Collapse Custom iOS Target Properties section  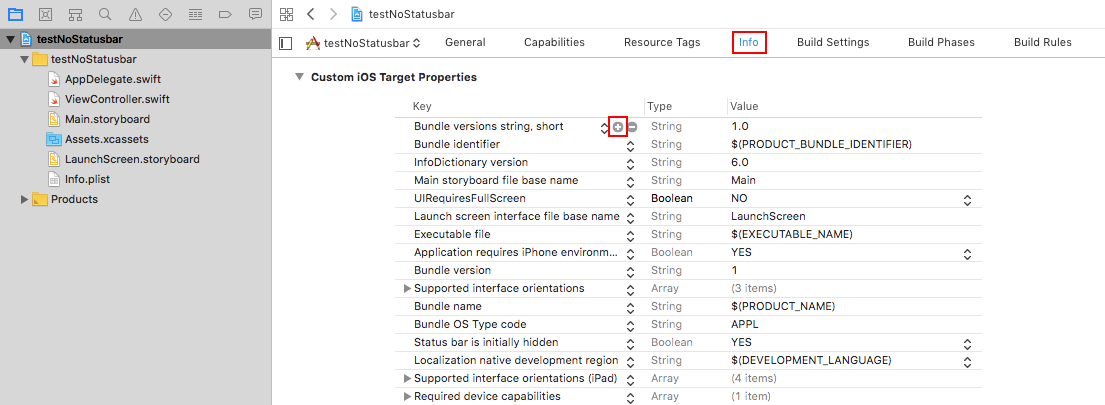tap(299, 77)
